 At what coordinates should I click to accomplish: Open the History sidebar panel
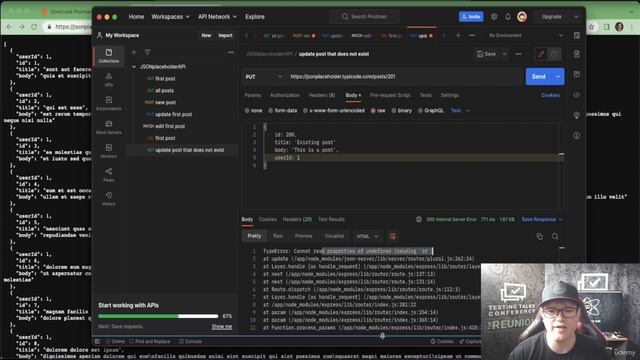(109, 198)
